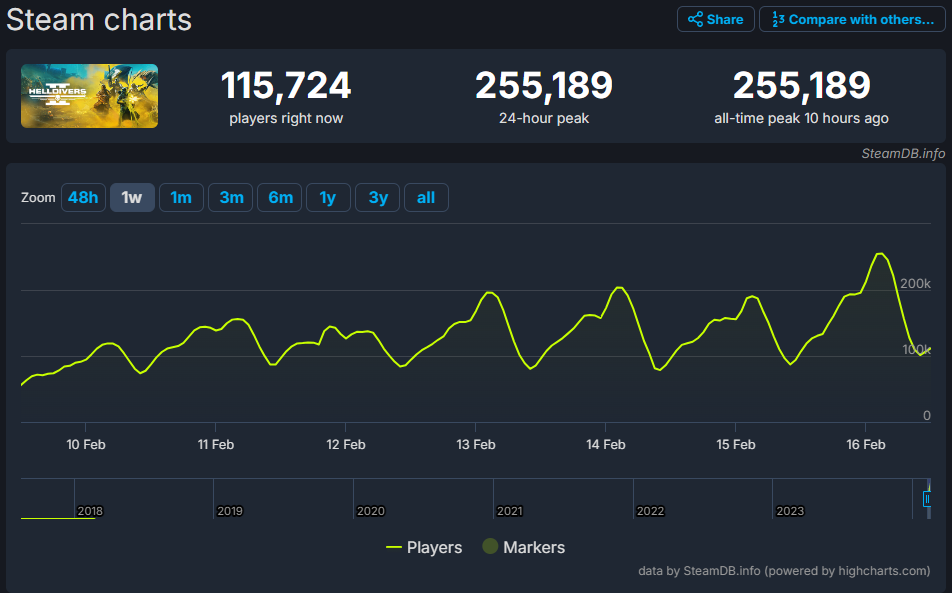This screenshot has width=952, height=593.
Task: Display all-time data with the all button
Action: pyautogui.click(x=426, y=198)
